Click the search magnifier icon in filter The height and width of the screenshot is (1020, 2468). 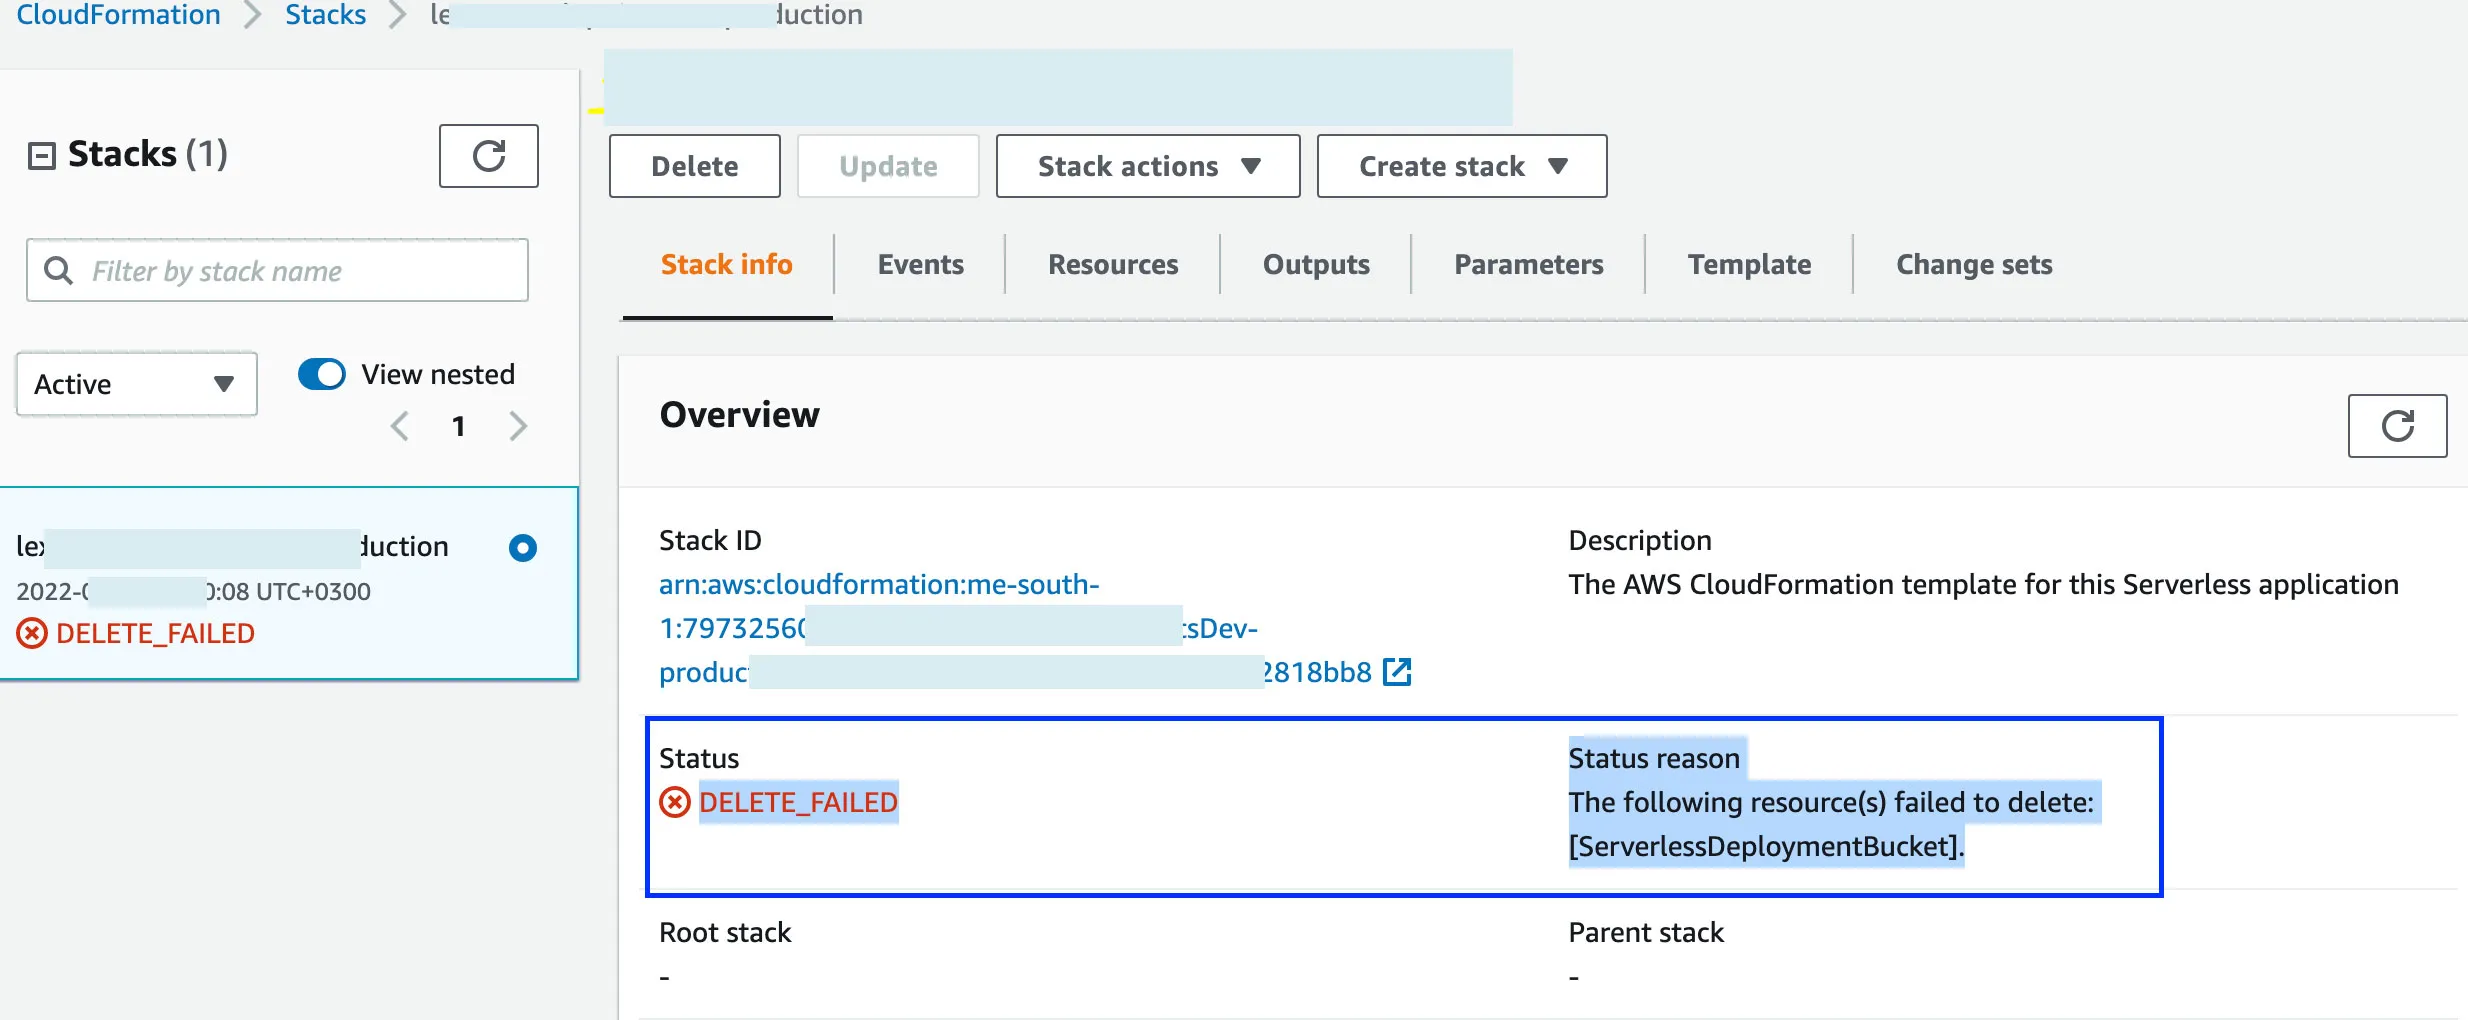(59, 271)
